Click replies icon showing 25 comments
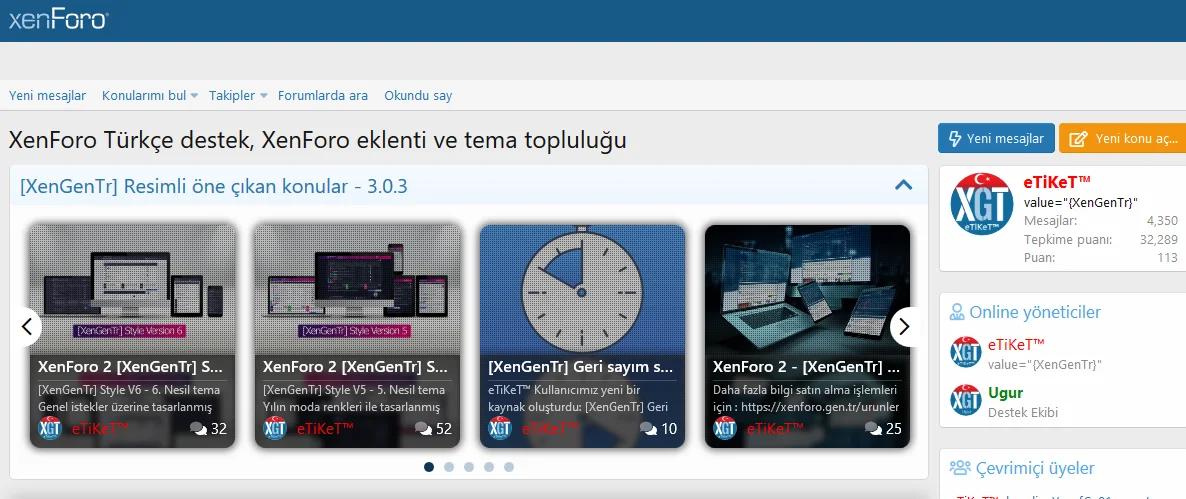This screenshot has height=499, width=1186. pyautogui.click(x=873, y=429)
